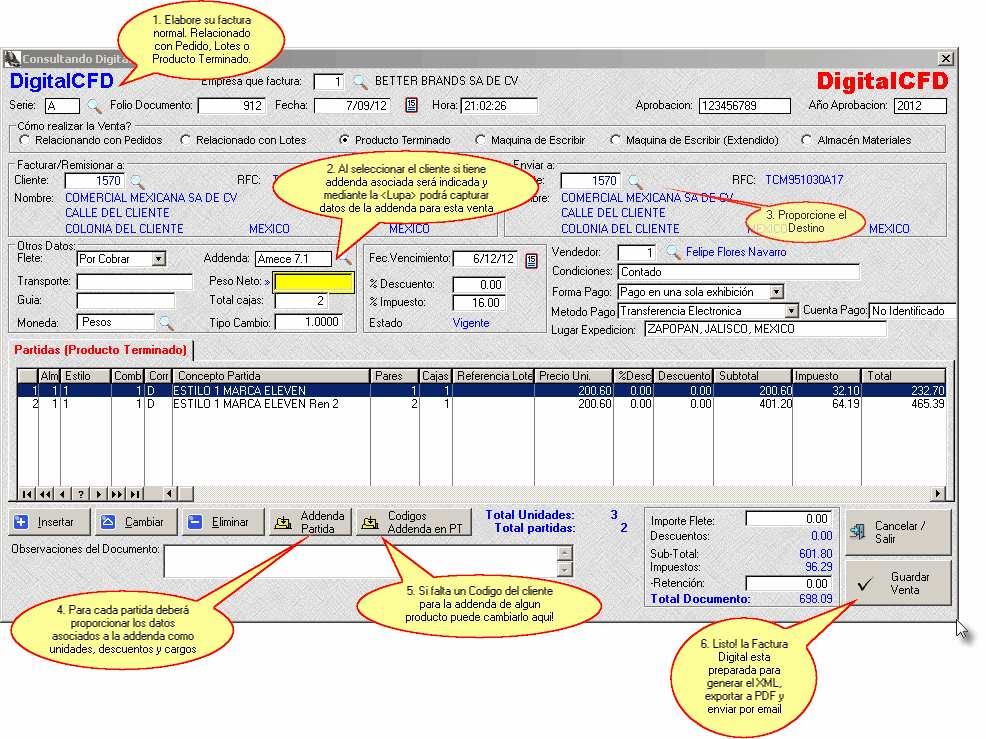Select row "ESTILO 1 MARCA ELEVEN Ren 2"
The width and height of the screenshot is (986, 739).
tap(481, 404)
